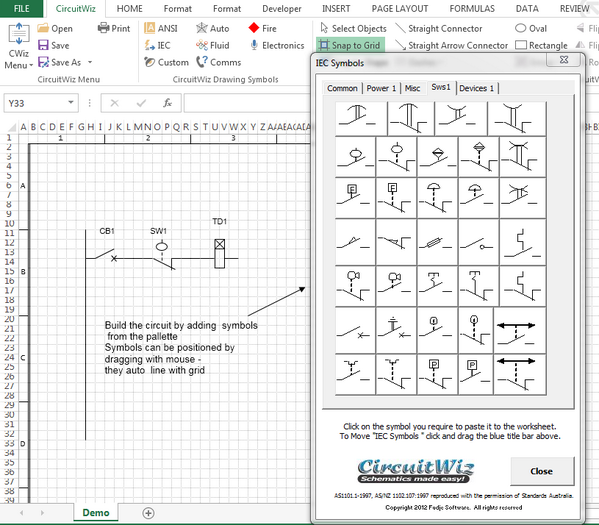This screenshot has width=599, height=525.
Task: Switch to the HOME ribbon tab
Action: (x=130, y=8)
